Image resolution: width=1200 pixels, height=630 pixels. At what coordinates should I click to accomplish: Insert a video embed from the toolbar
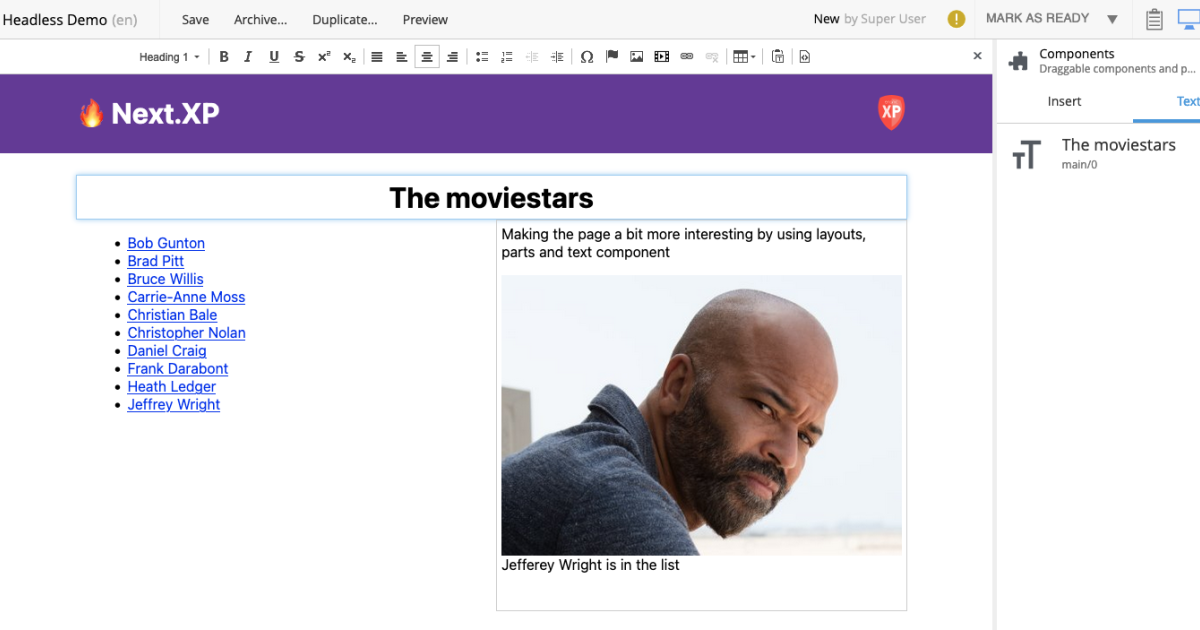[661, 56]
